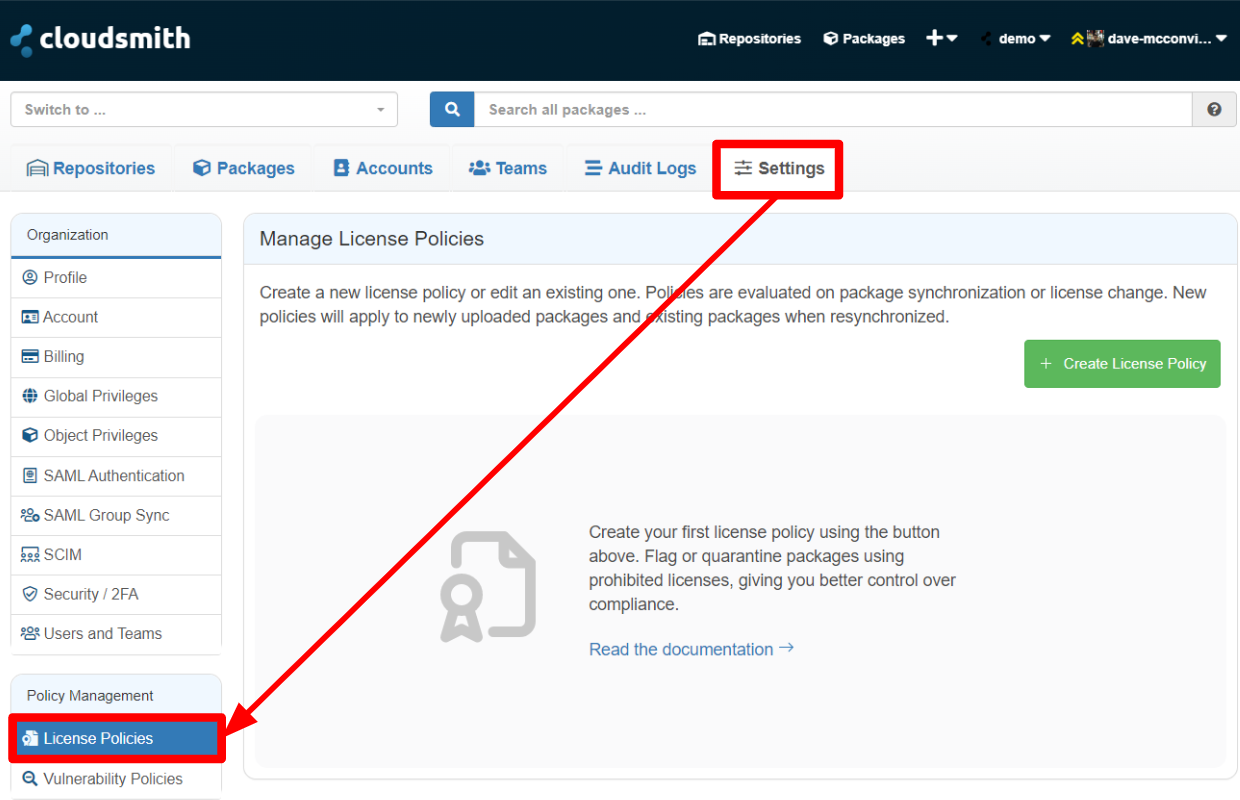Open Users and Teams in the sidebar
1240x800 pixels.
point(116,634)
